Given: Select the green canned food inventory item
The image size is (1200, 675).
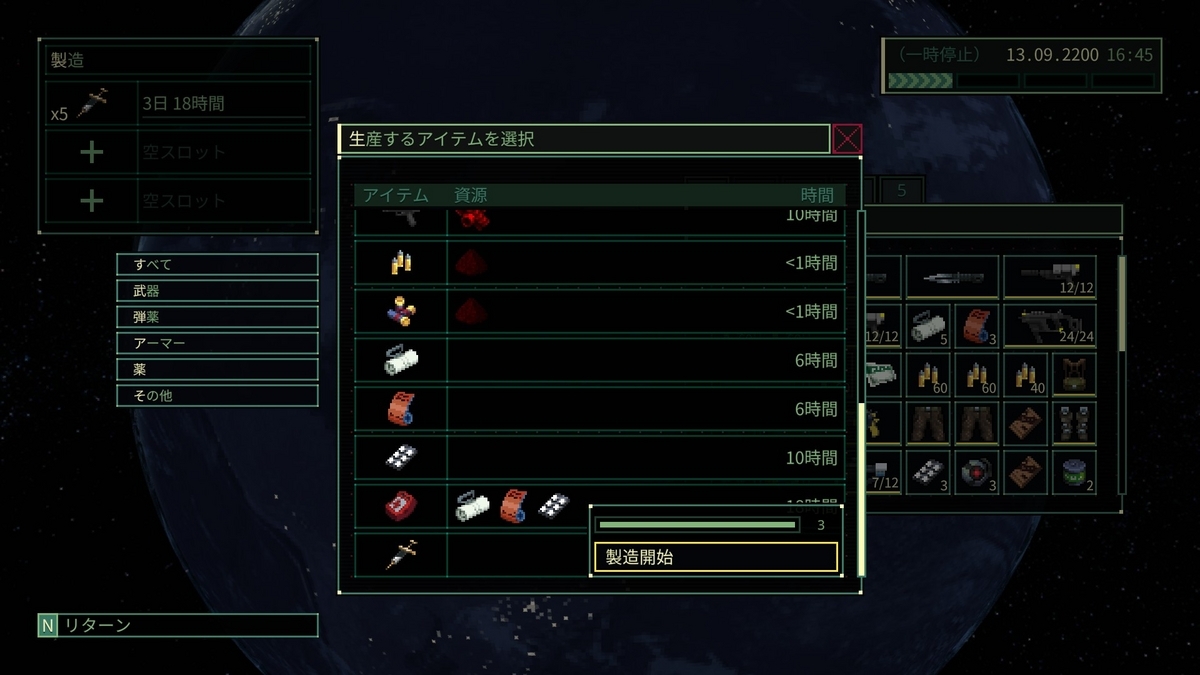Looking at the screenshot, I should 1074,472.
